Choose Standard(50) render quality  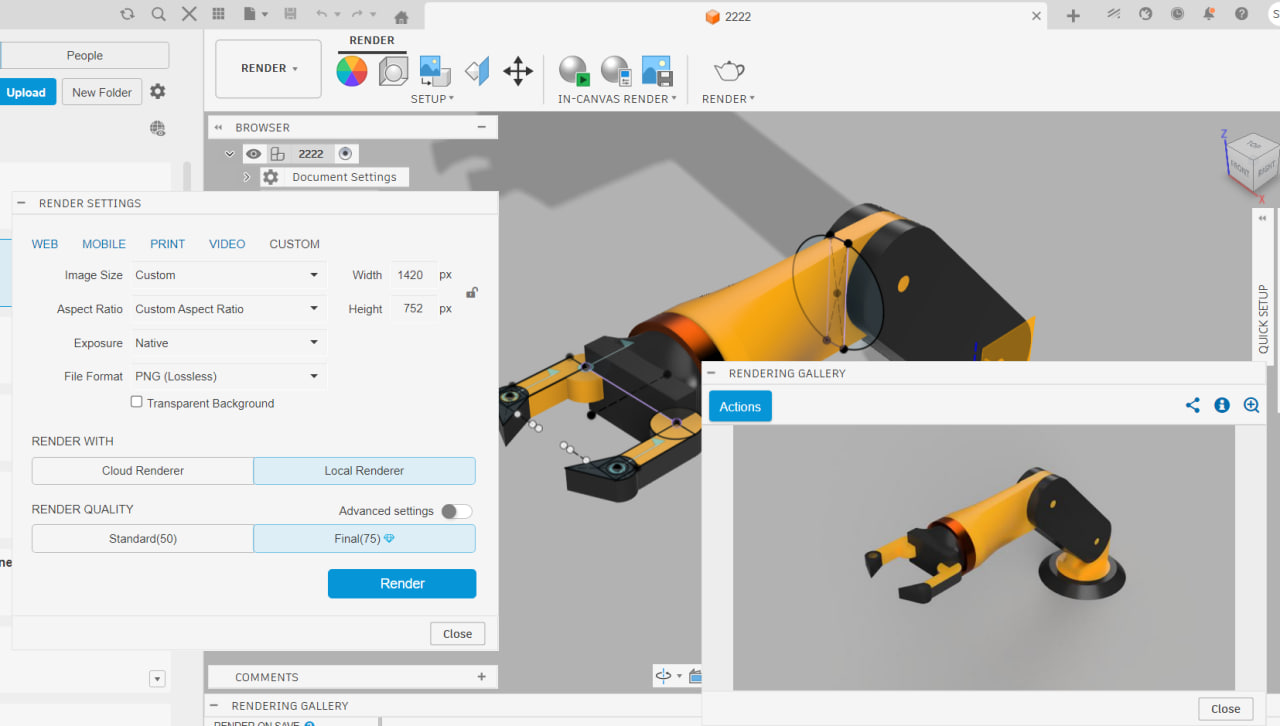coord(143,539)
